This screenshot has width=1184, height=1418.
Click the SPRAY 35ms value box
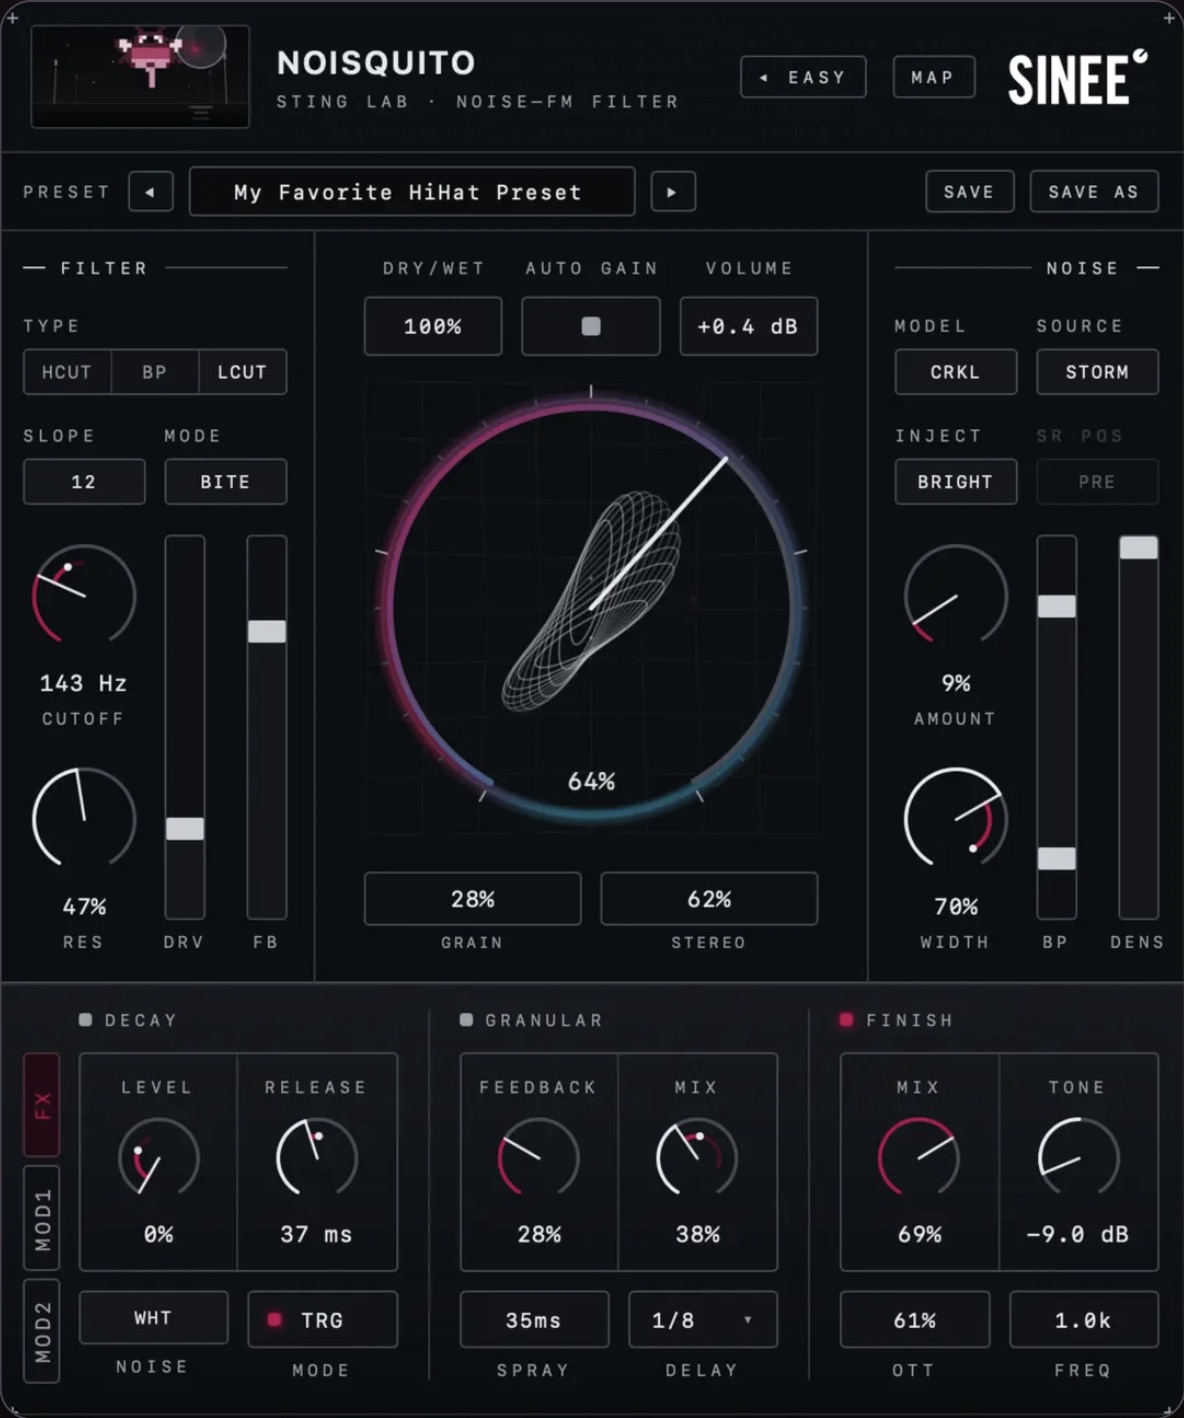point(534,1320)
